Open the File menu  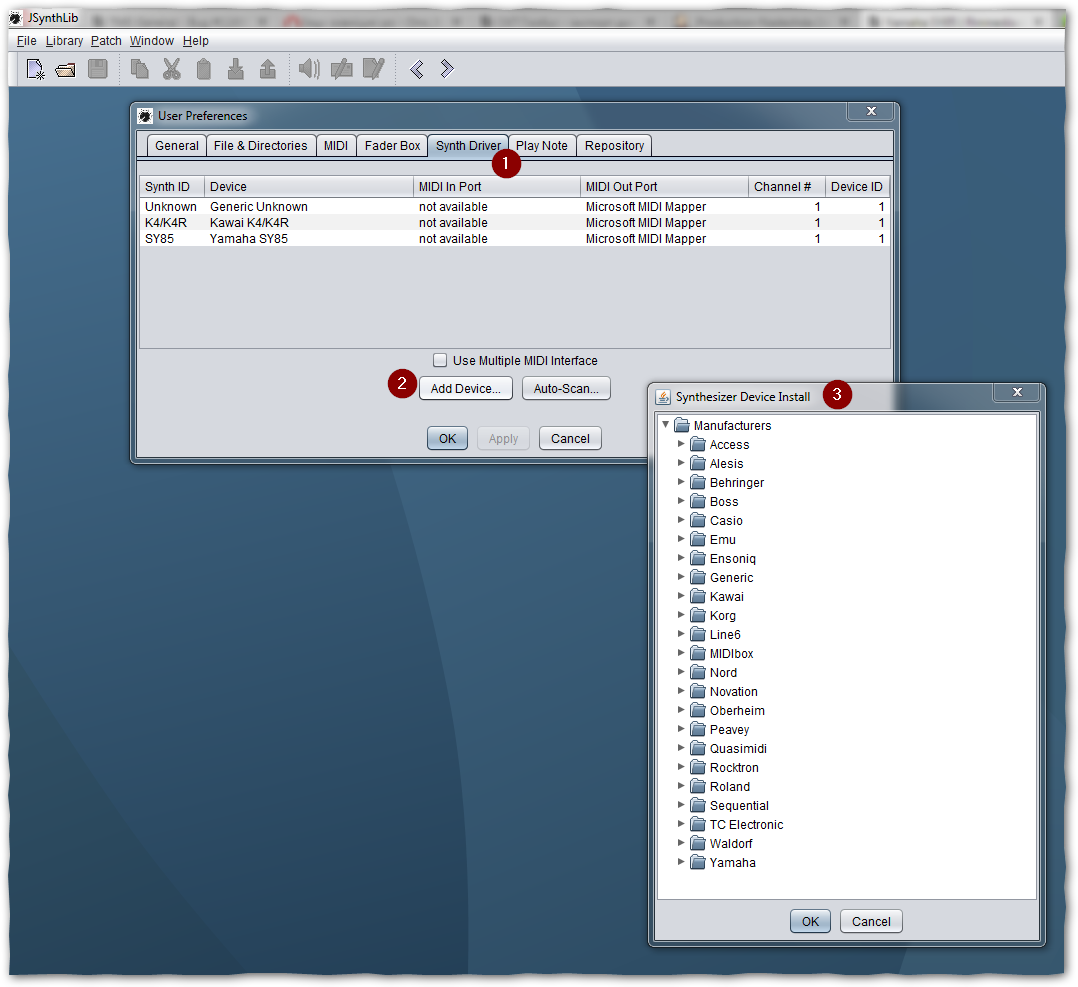click(x=27, y=41)
